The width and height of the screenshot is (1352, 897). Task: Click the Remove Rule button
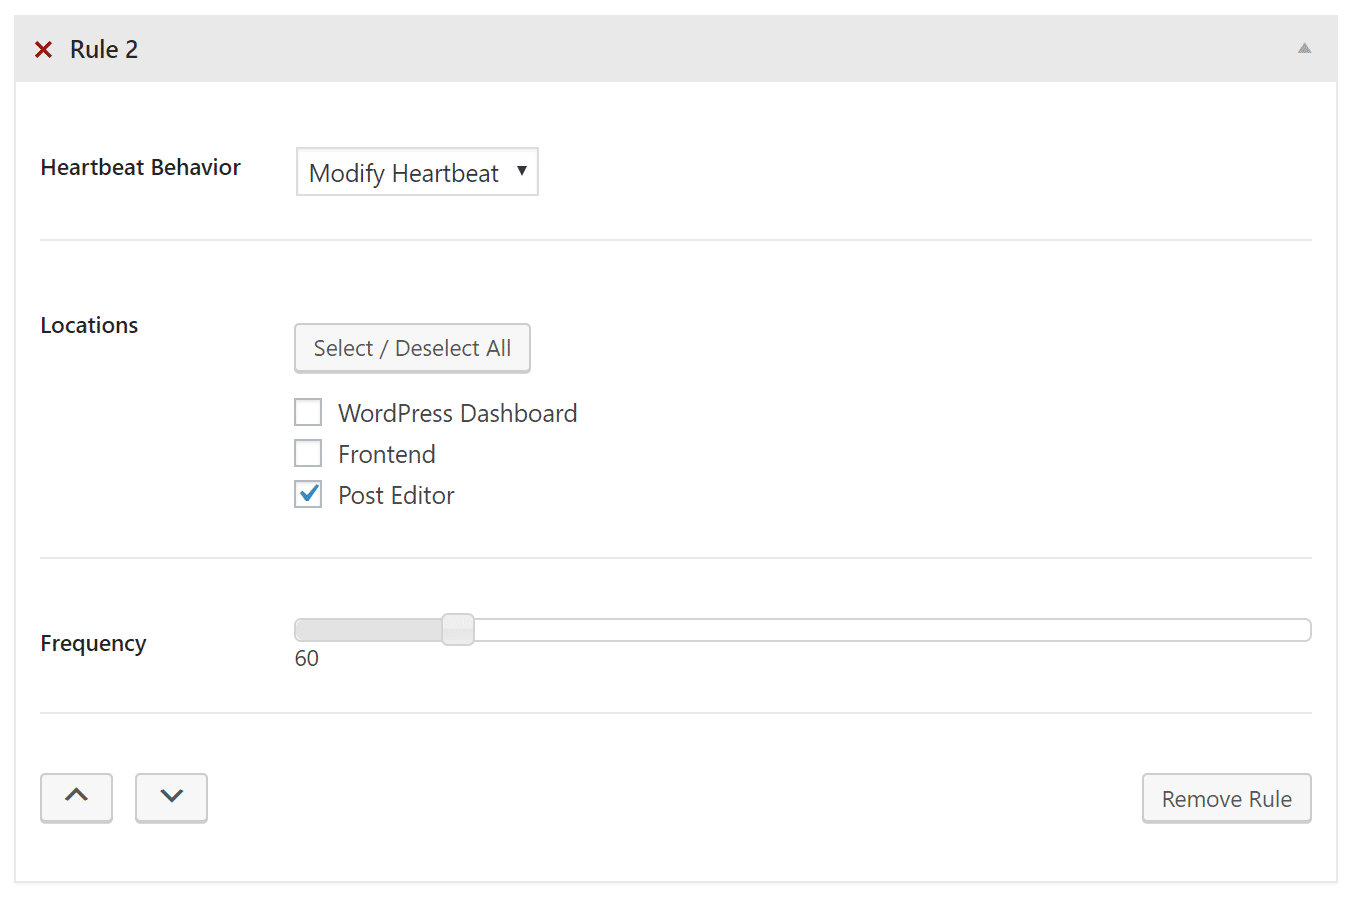(1226, 798)
